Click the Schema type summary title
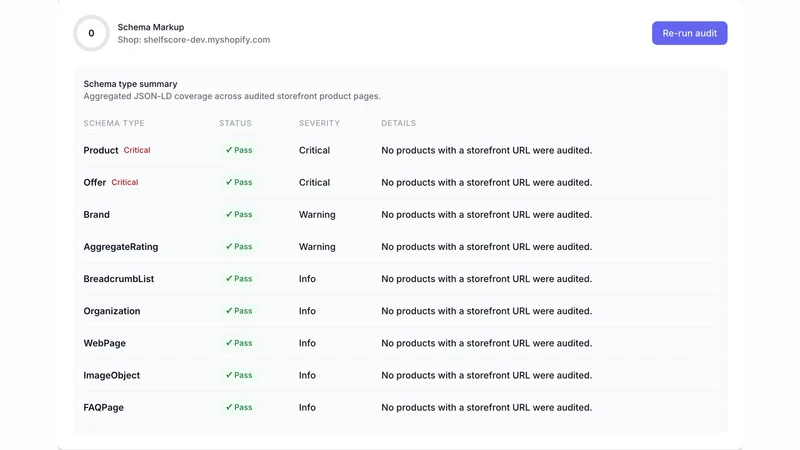800x450 pixels. [130, 84]
